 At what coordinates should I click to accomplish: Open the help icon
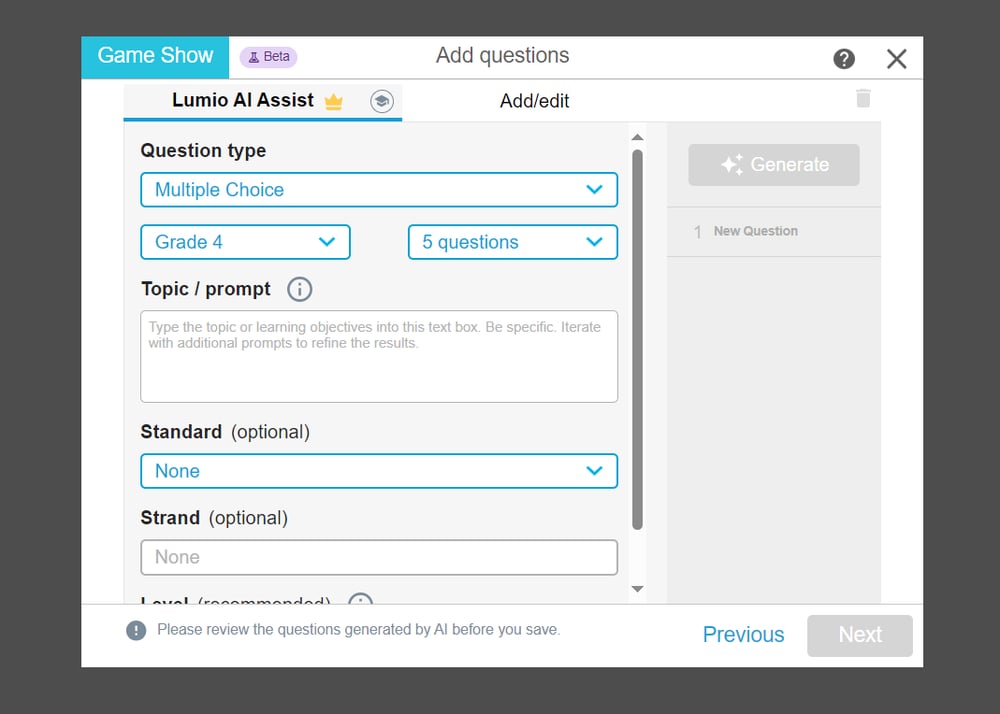click(x=844, y=58)
